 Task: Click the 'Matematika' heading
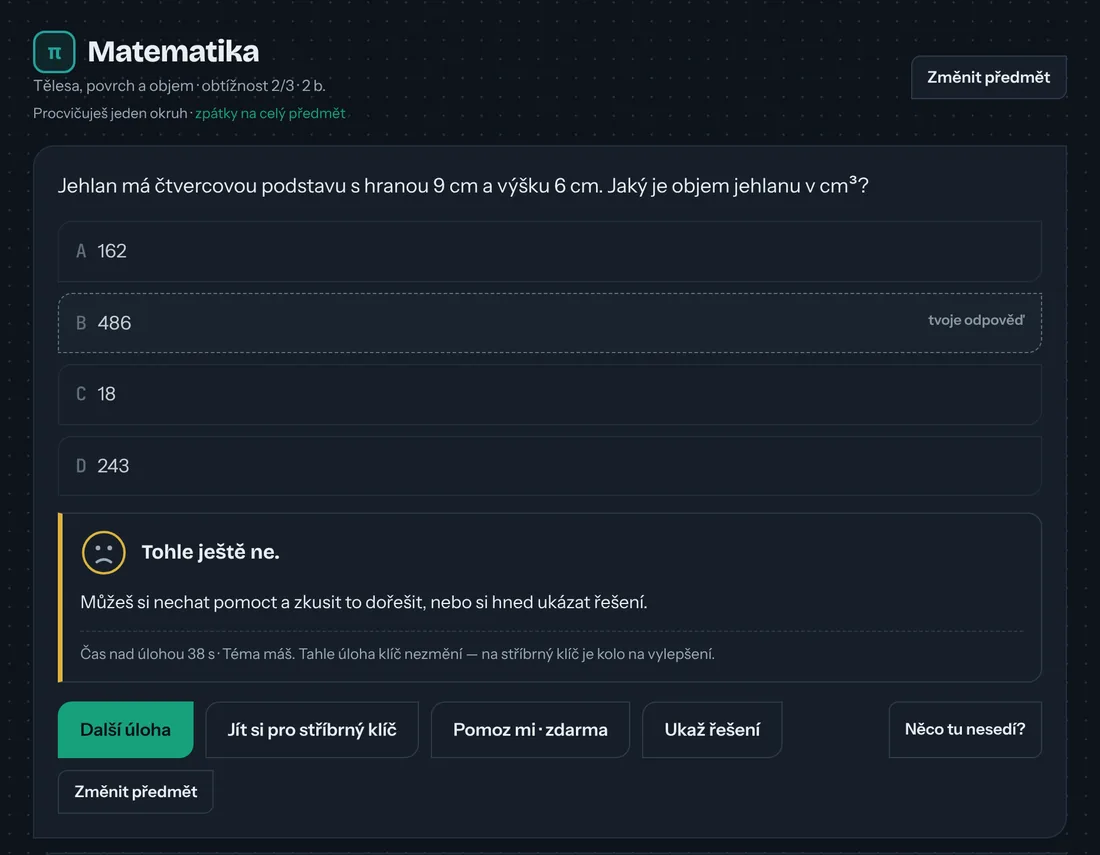[x=173, y=51]
